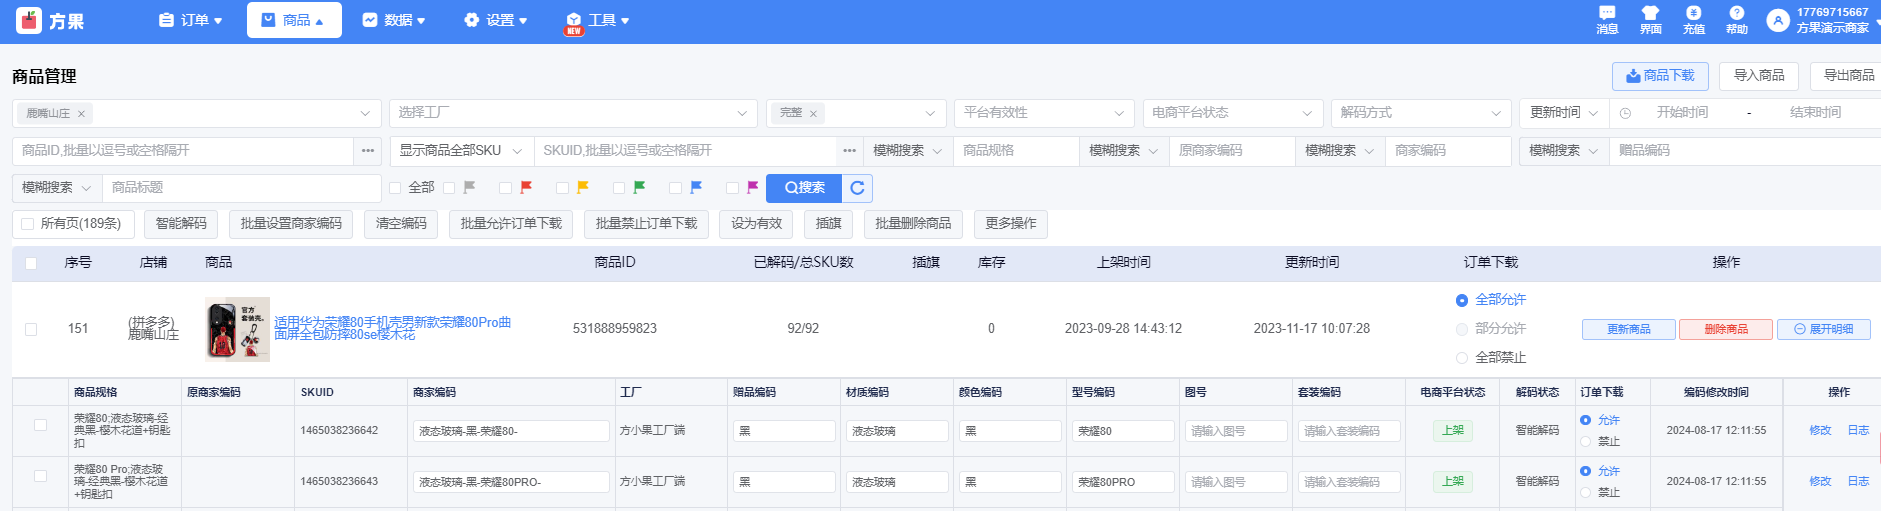Click the ellipsis icon after 商品ID field
This screenshot has height=511, width=1881.
click(x=368, y=151)
